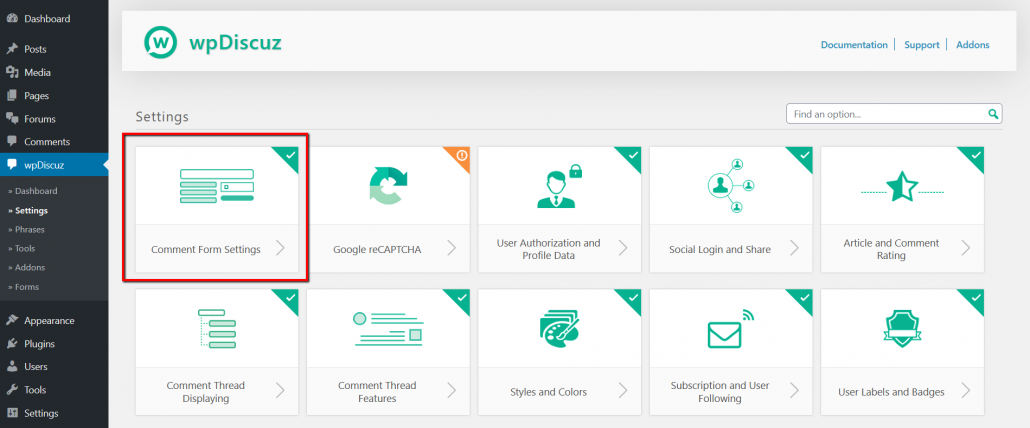Click the Subscription envelope icon

730,328
